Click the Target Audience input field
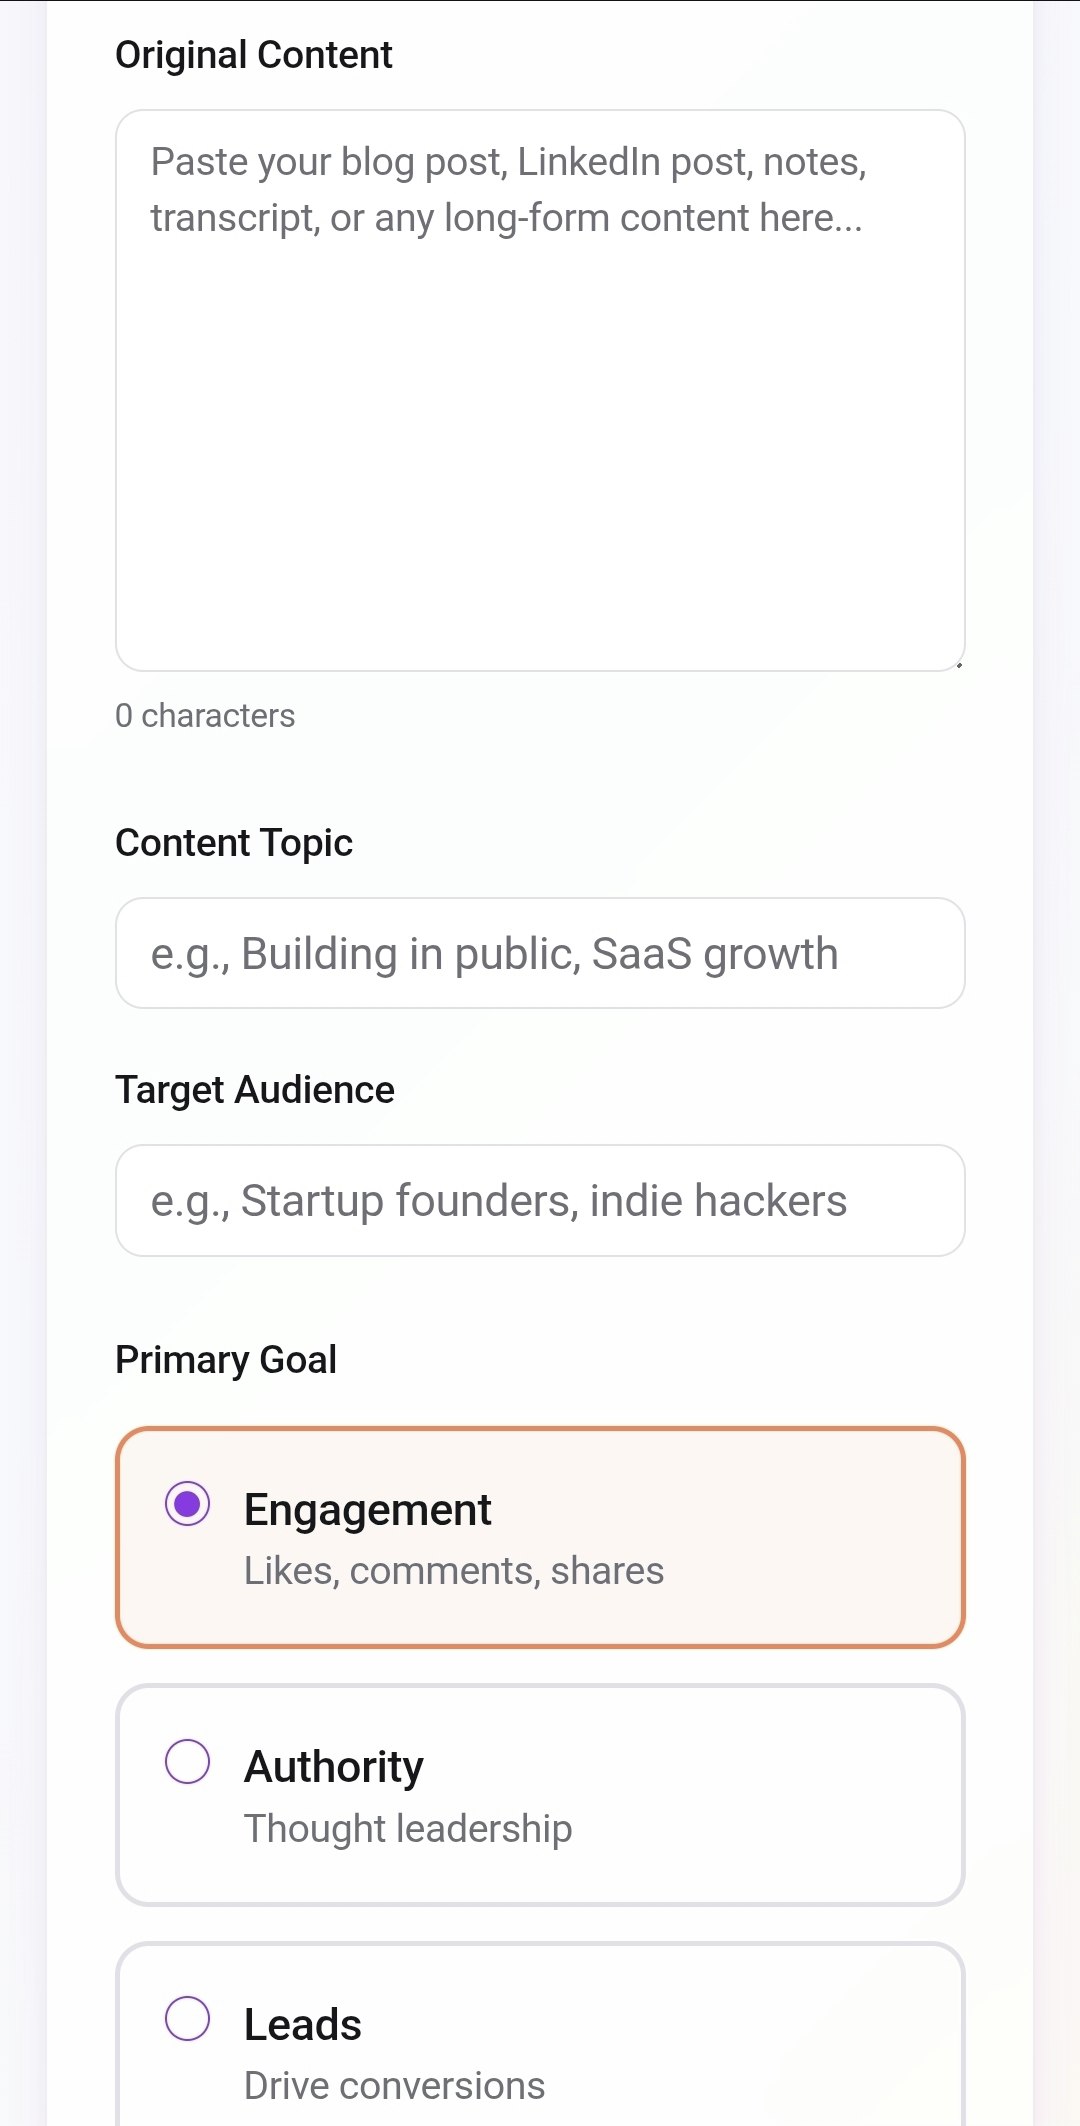The width and height of the screenshot is (1080, 2126). click(540, 1200)
